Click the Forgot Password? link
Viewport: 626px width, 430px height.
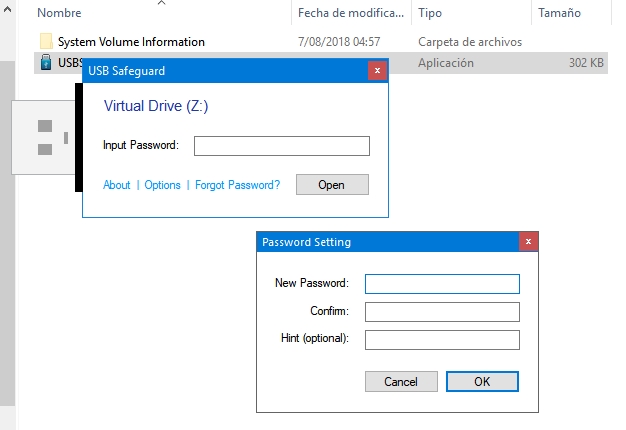tap(238, 185)
